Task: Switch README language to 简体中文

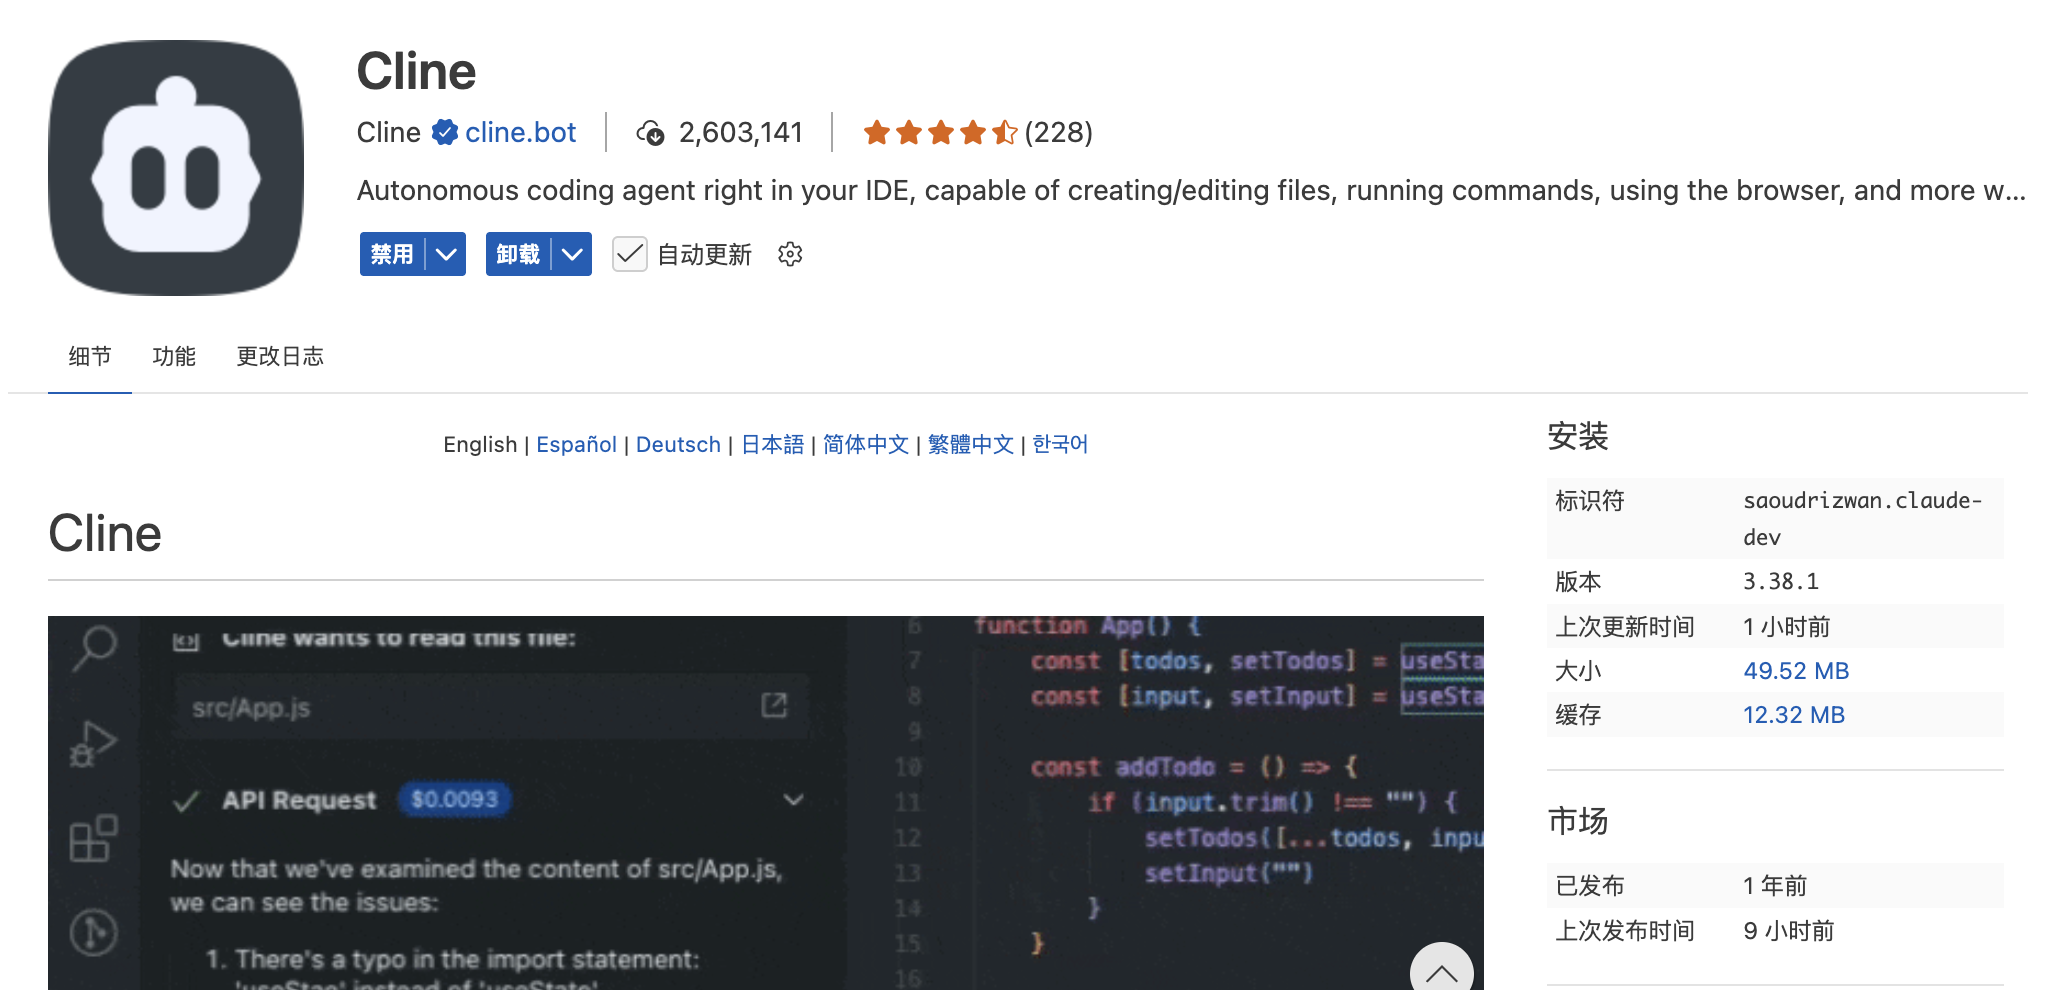Action: [865, 444]
